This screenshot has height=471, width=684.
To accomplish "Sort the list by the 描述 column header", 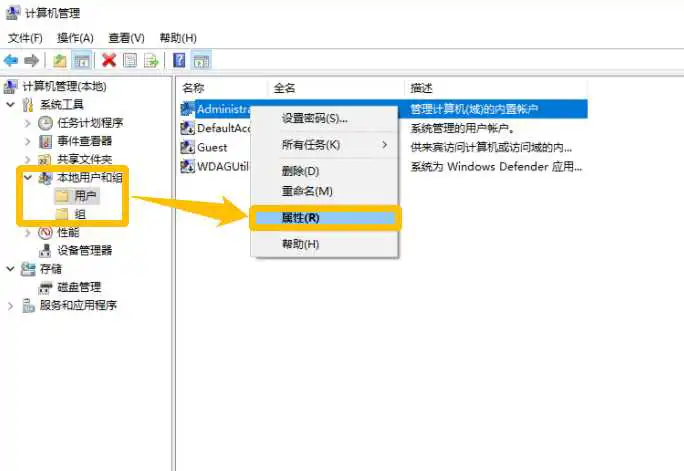I will click(420, 88).
